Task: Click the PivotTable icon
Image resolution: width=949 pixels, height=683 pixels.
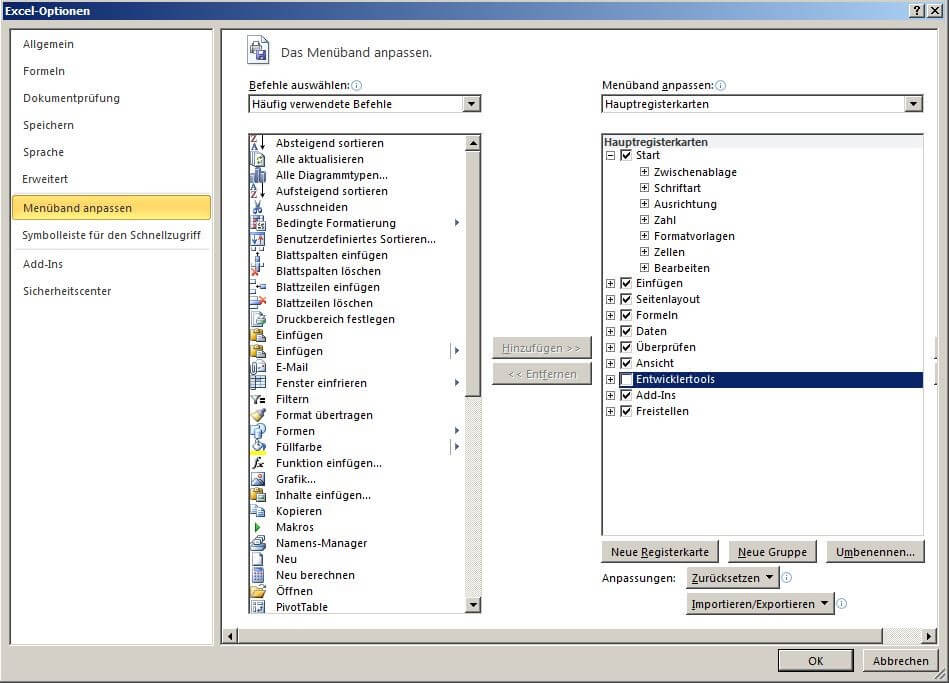Action: (258, 607)
